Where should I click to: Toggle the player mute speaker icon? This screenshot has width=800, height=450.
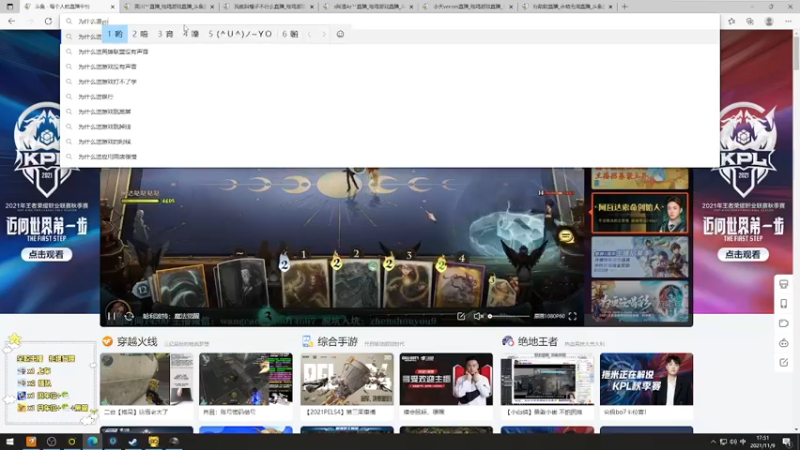(x=478, y=316)
